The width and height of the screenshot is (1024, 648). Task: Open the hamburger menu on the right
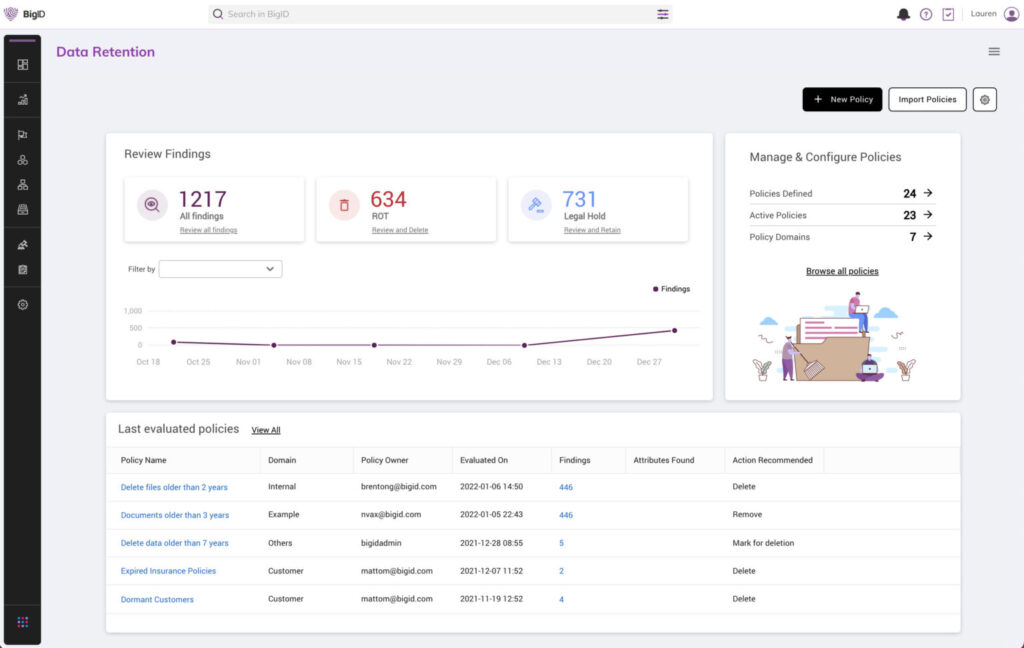coord(993,52)
